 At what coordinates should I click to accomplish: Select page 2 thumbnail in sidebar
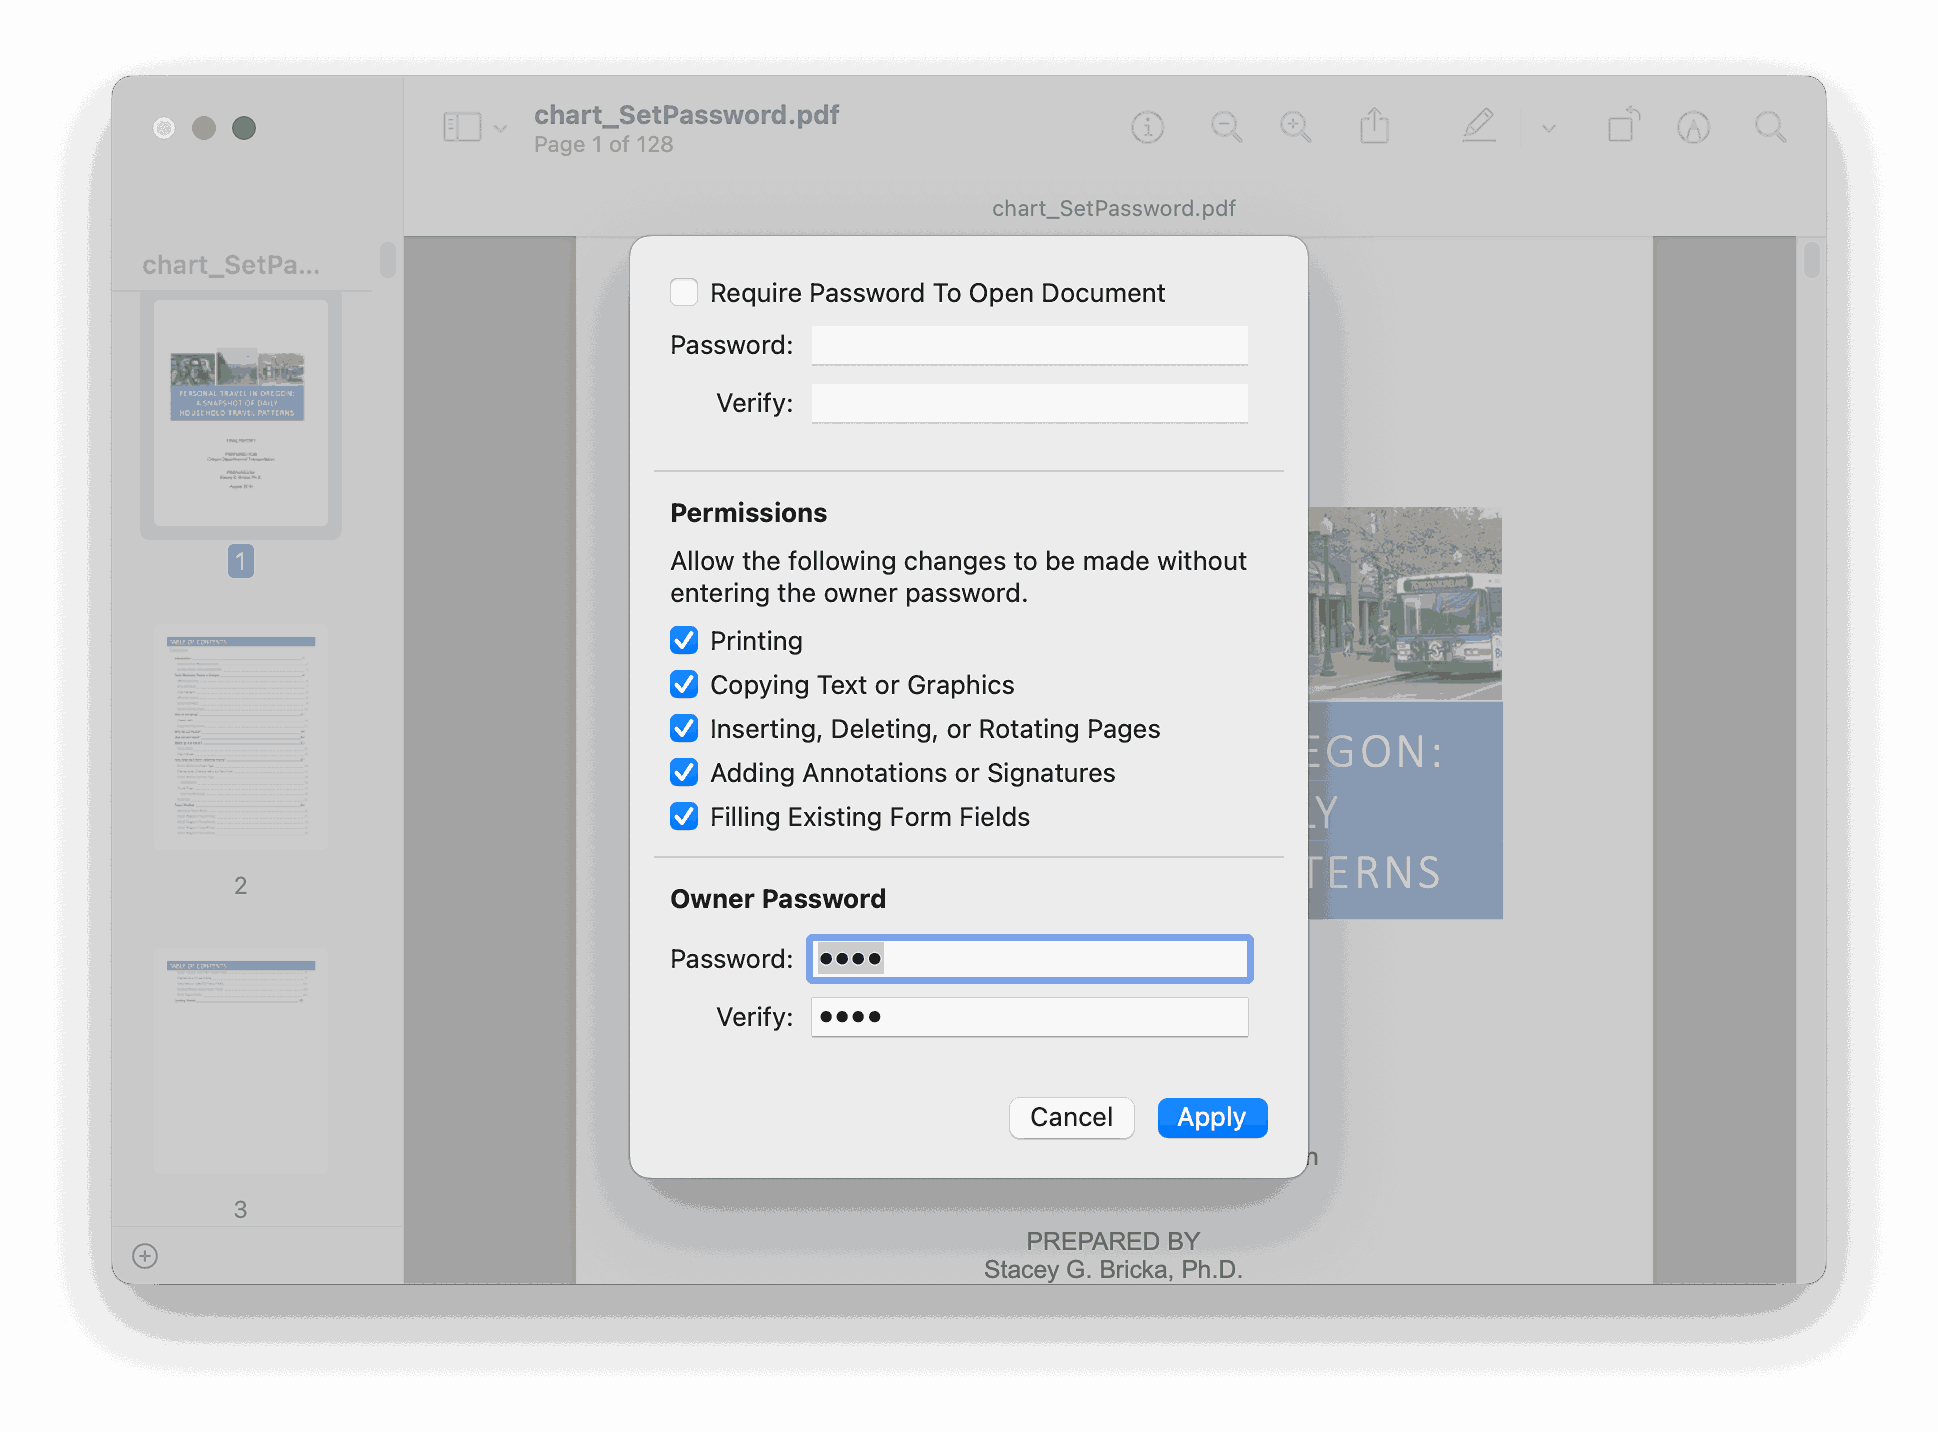pyautogui.click(x=241, y=737)
